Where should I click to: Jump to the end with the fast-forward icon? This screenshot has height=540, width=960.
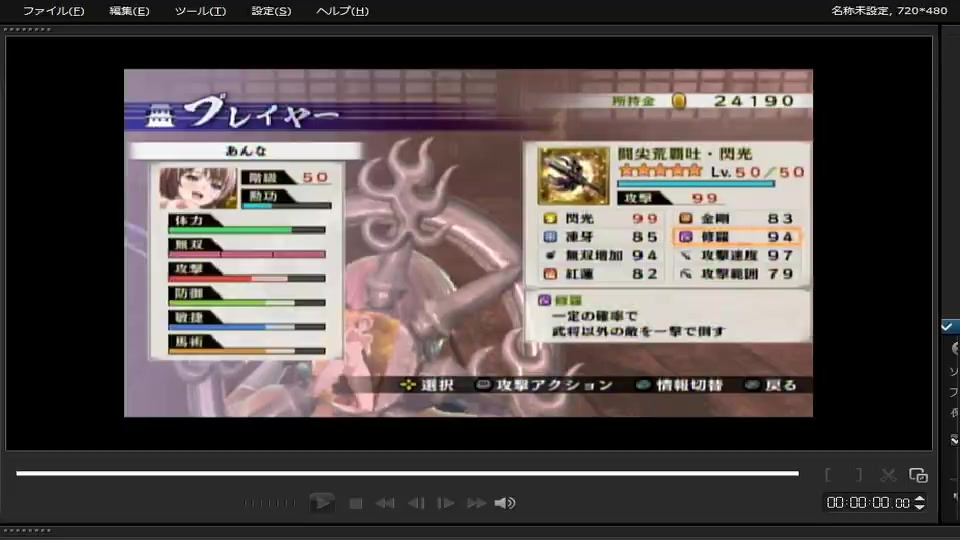pos(476,503)
